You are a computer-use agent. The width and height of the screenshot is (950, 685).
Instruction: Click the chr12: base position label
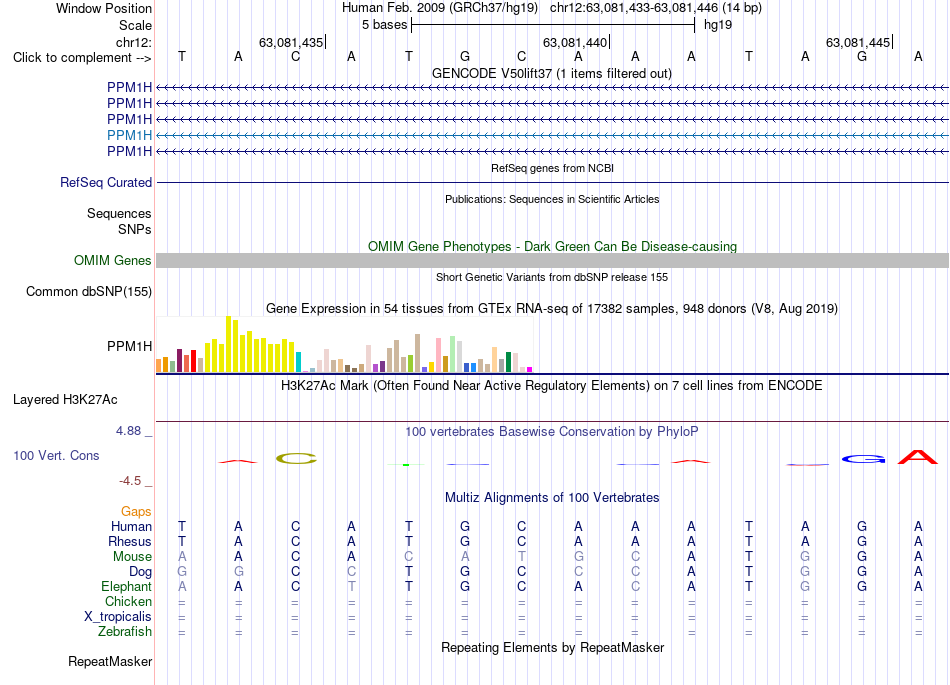[x=134, y=42]
